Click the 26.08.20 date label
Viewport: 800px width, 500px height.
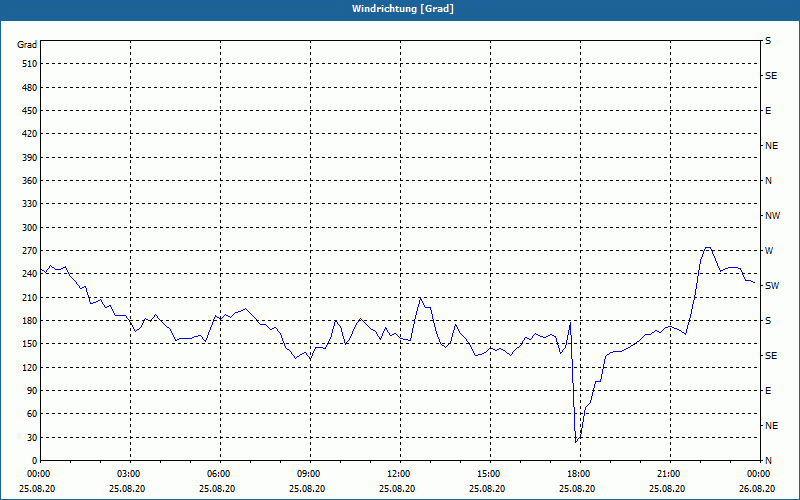click(x=757, y=488)
